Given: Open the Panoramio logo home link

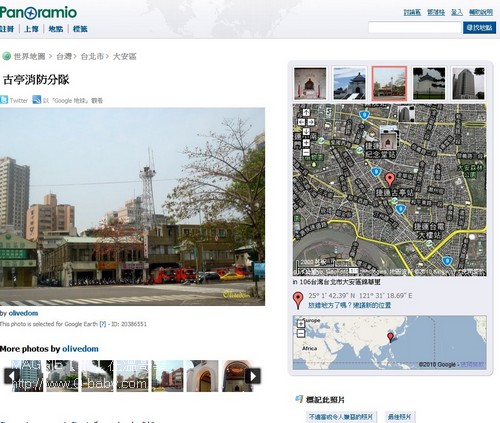Looking at the screenshot, I should point(38,13).
